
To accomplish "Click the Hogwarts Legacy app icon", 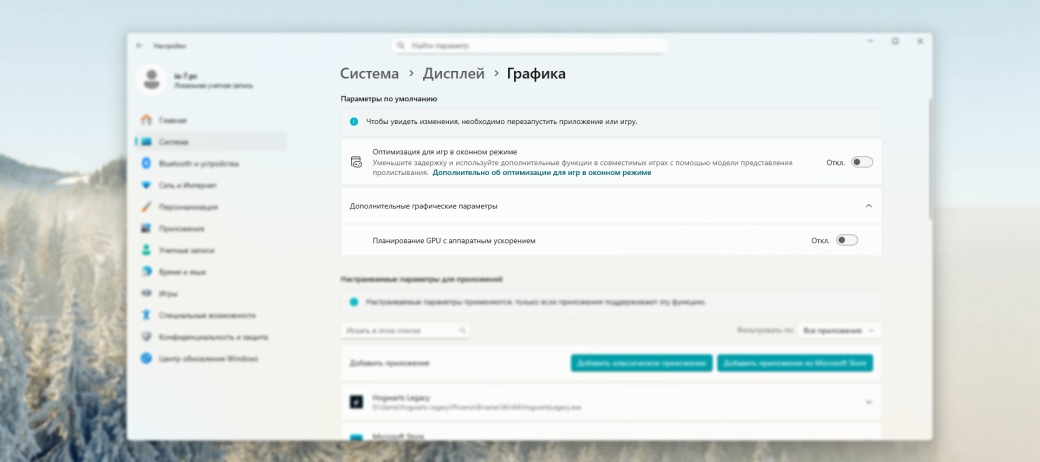I will click(356, 402).
